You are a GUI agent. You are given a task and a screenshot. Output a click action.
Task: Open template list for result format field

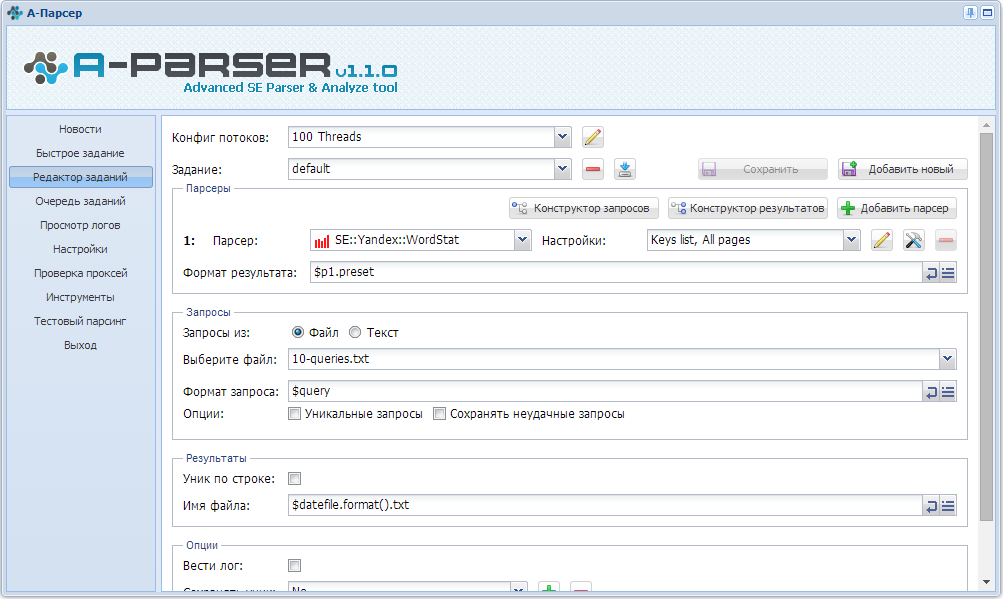coord(948,273)
